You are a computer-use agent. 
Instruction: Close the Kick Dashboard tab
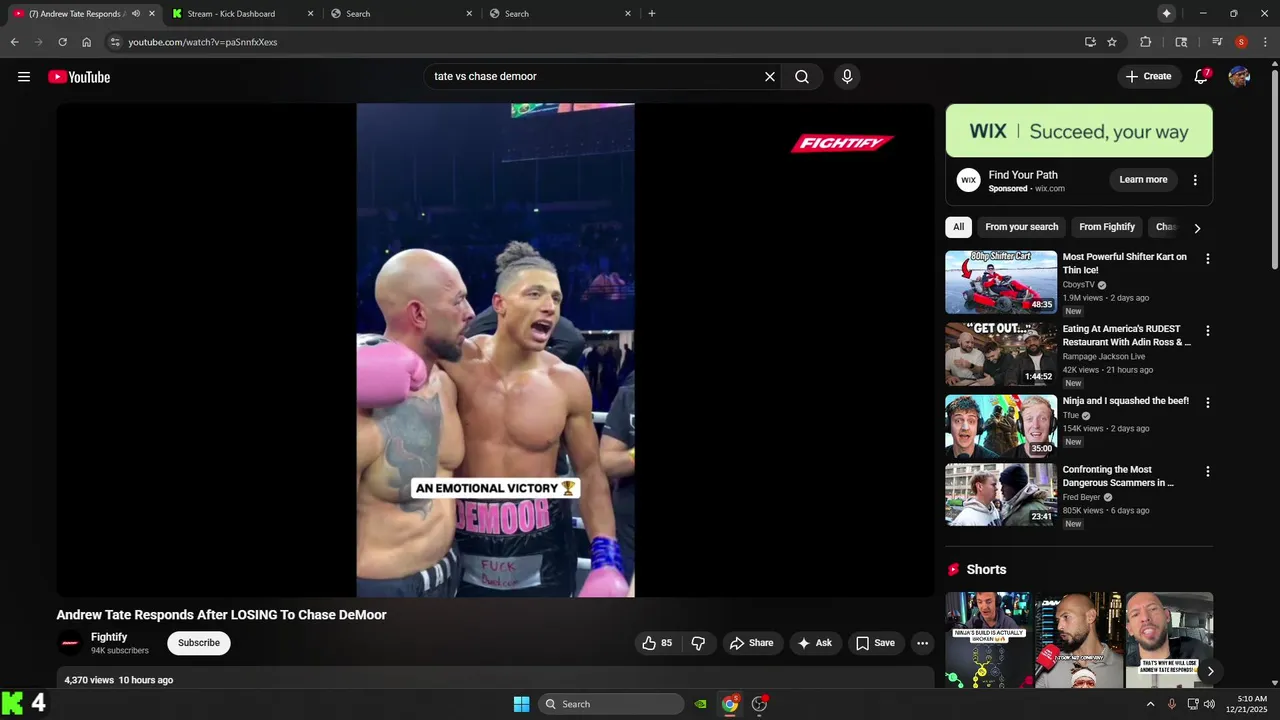310,14
